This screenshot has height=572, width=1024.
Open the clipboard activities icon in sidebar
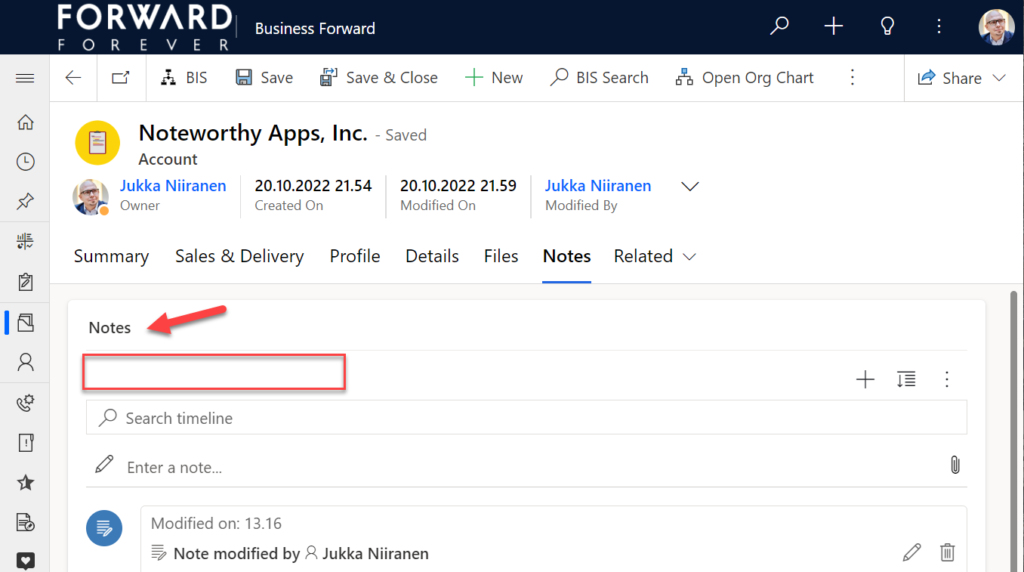25,282
